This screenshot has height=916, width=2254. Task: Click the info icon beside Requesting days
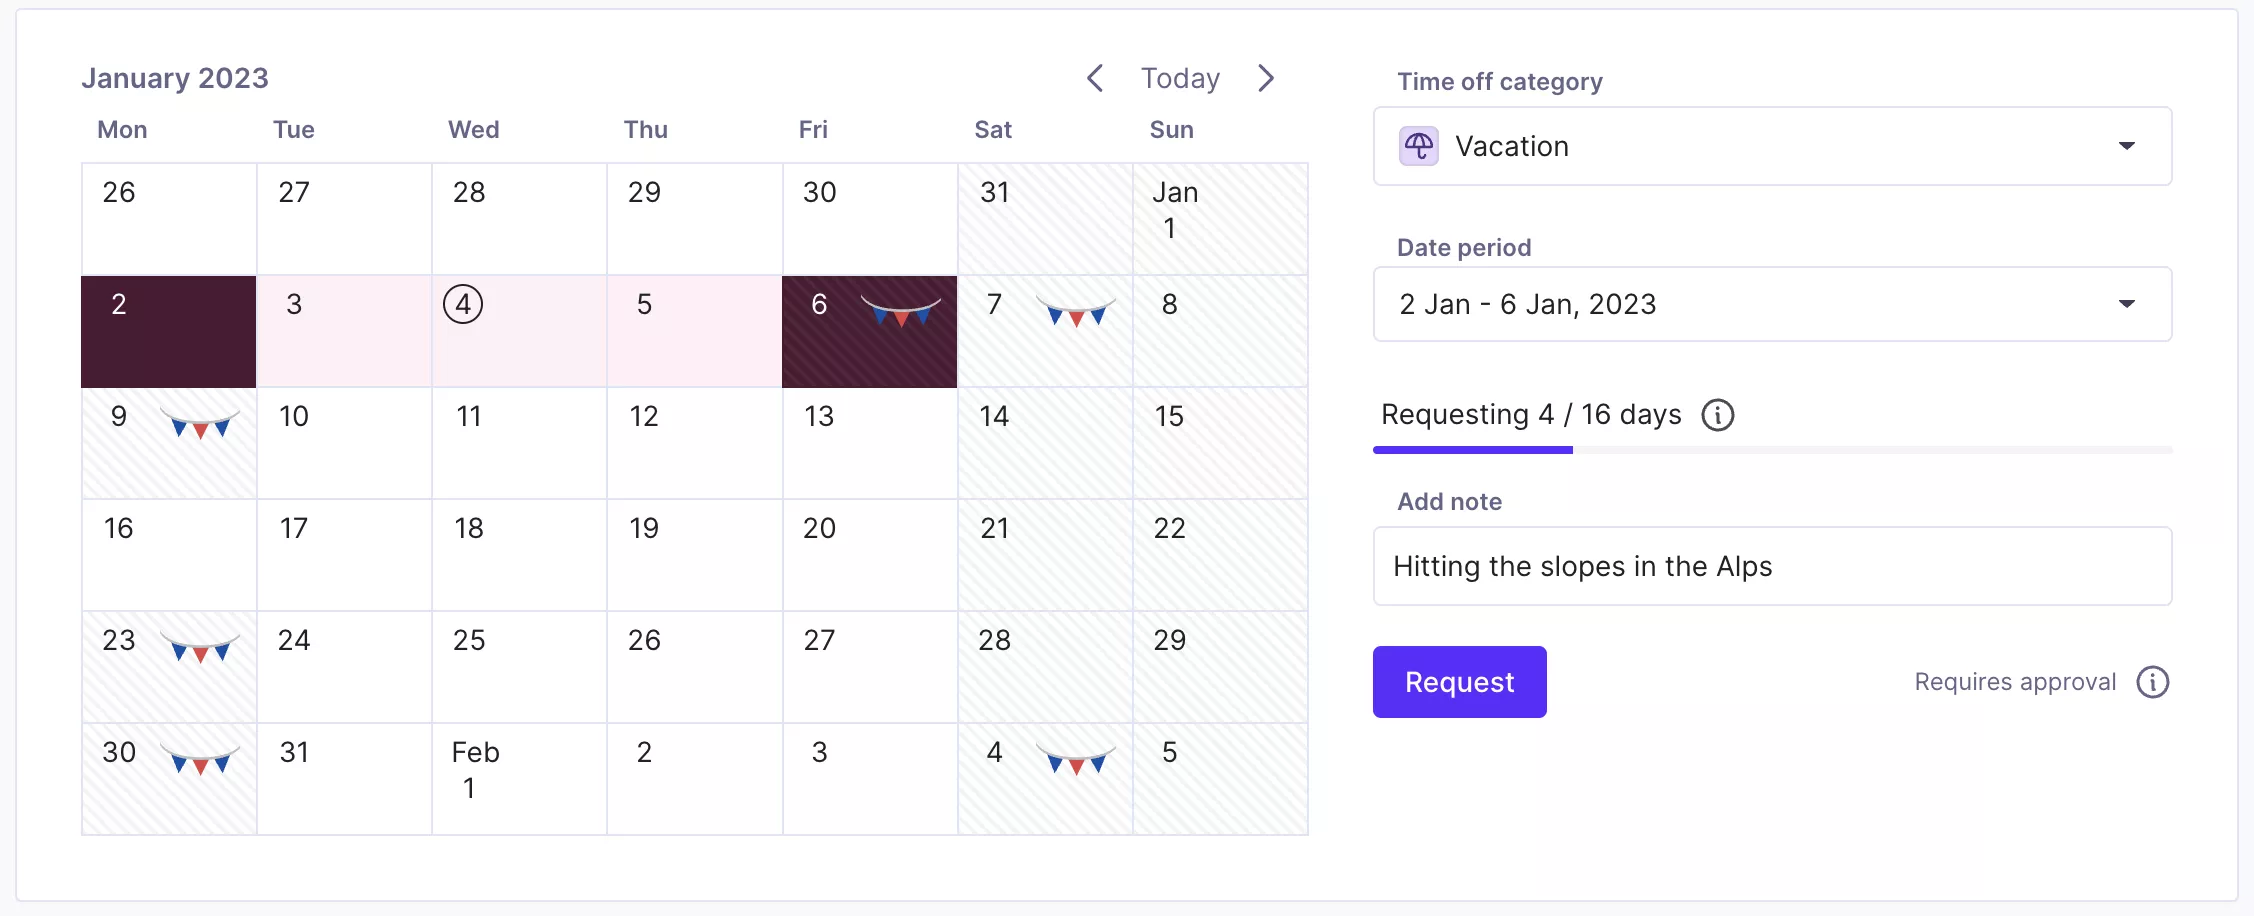[x=1717, y=415]
